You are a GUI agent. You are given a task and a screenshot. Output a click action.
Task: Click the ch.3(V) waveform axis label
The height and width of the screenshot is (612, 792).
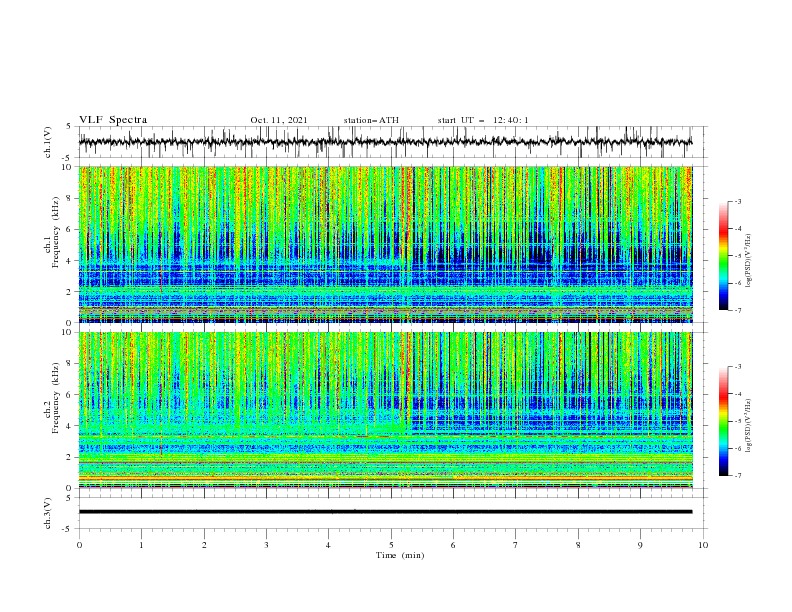(48, 513)
